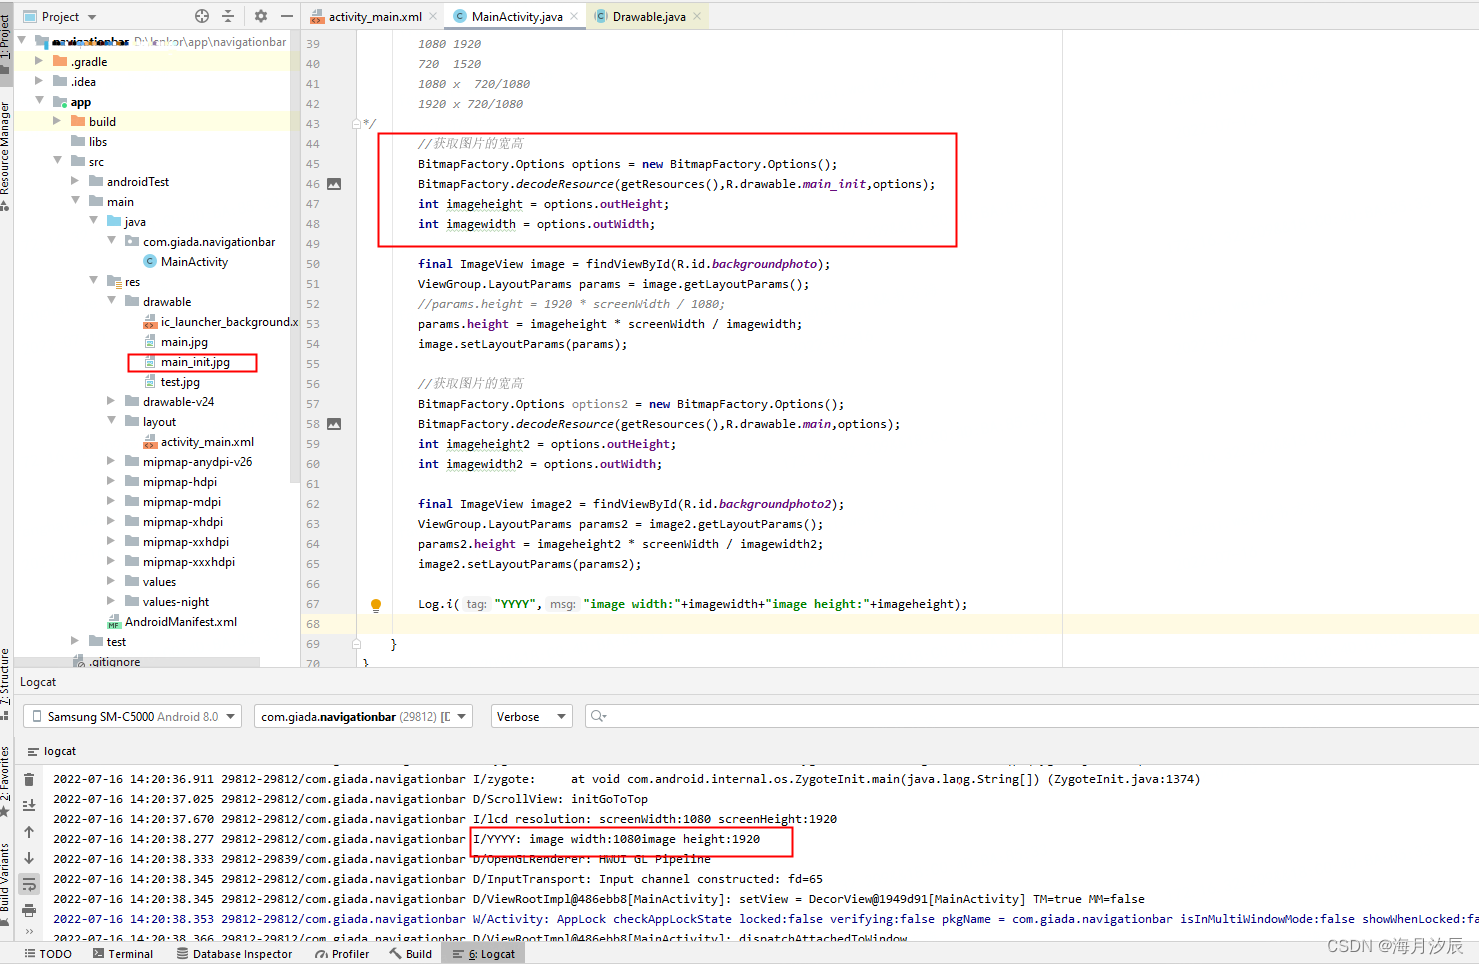The height and width of the screenshot is (964, 1479).
Task: Select main.jpg in drawable folder
Action: [175, 342]
